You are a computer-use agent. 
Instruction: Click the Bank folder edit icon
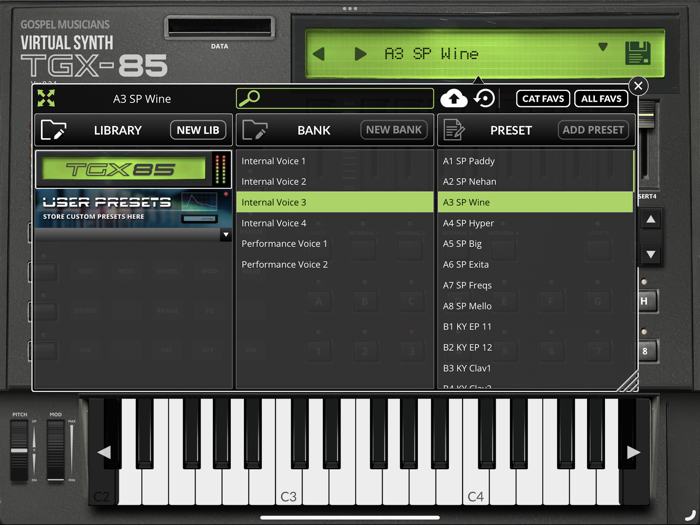255,130
